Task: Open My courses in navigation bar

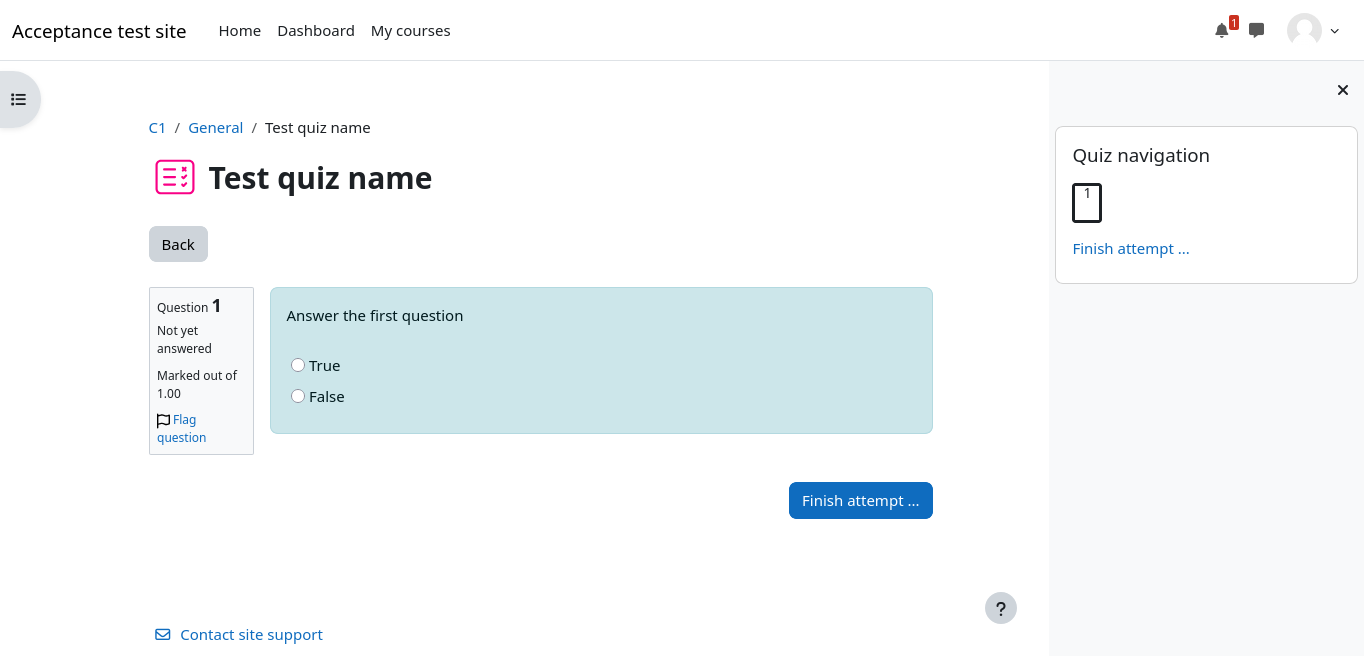Action: pyautogui.click(x=410, y=31)
